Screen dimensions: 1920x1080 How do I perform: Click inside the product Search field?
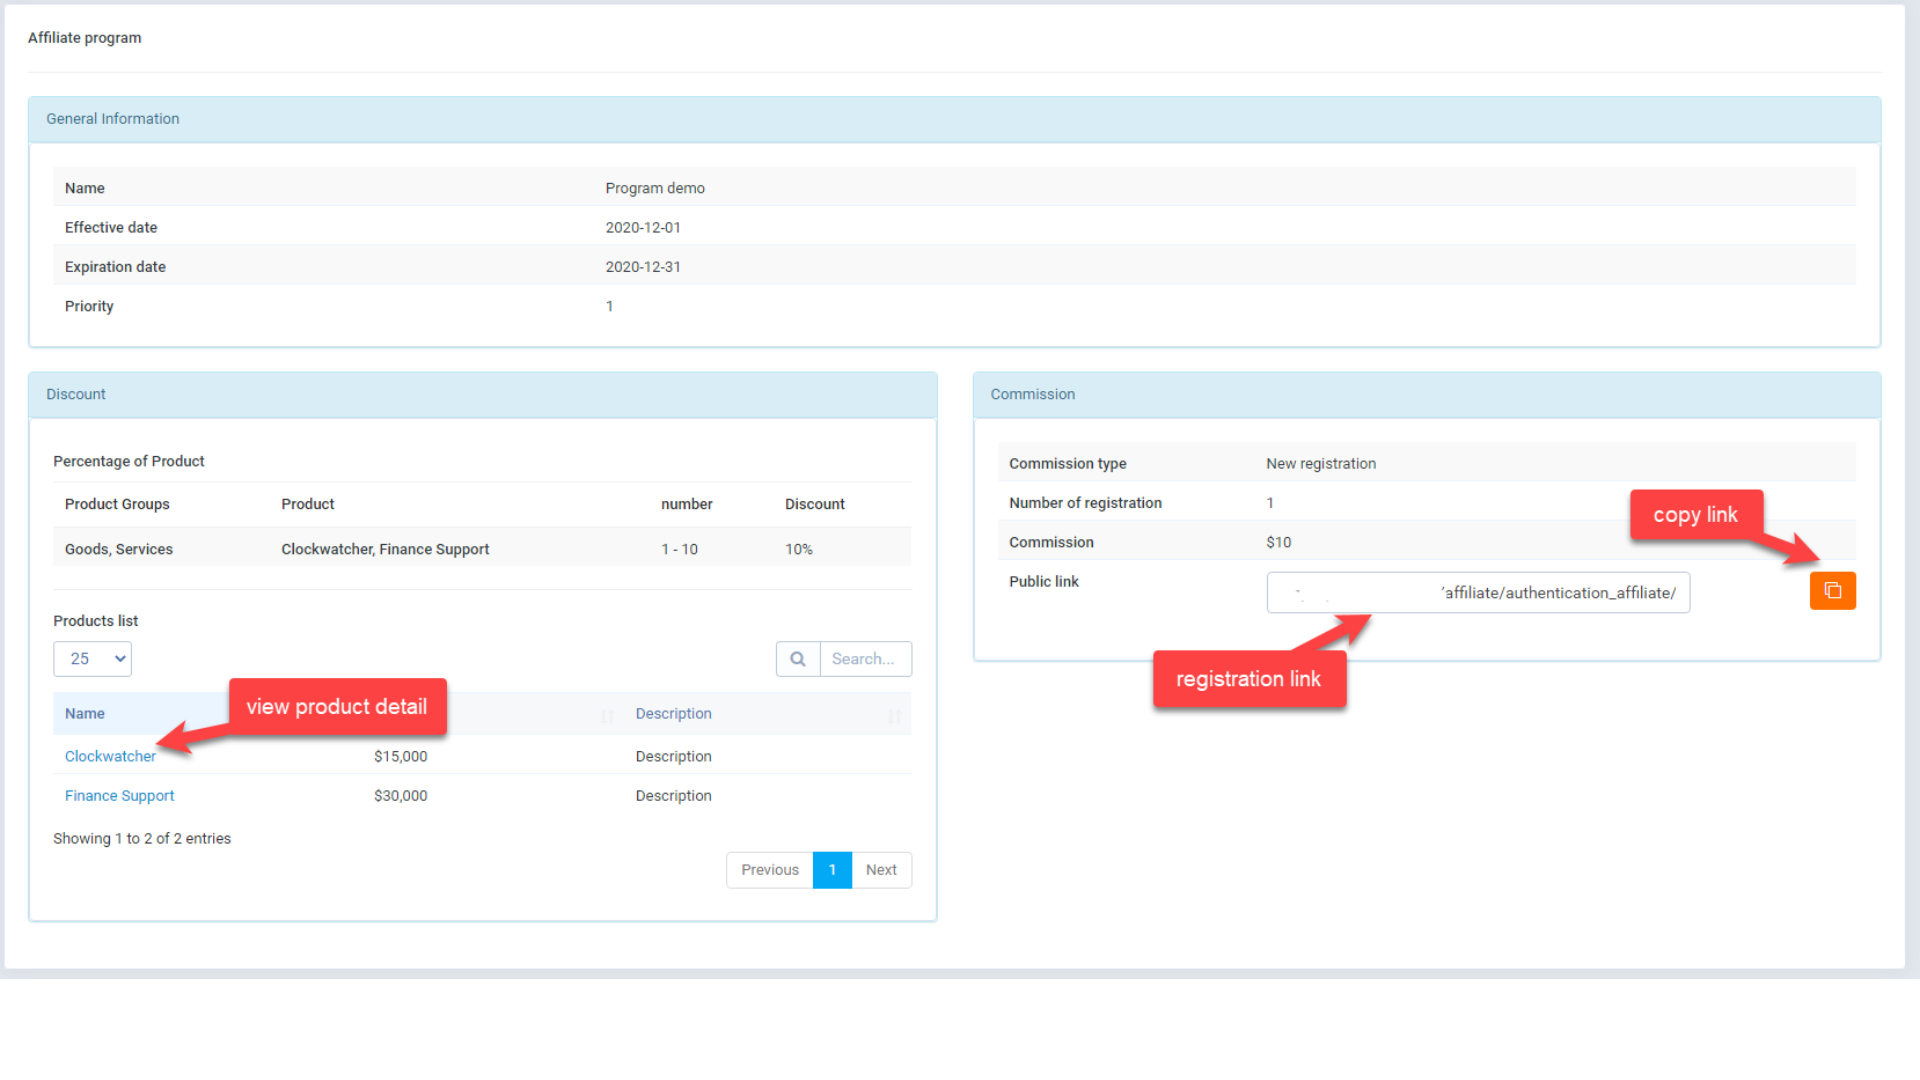click(x=864, y=659)
